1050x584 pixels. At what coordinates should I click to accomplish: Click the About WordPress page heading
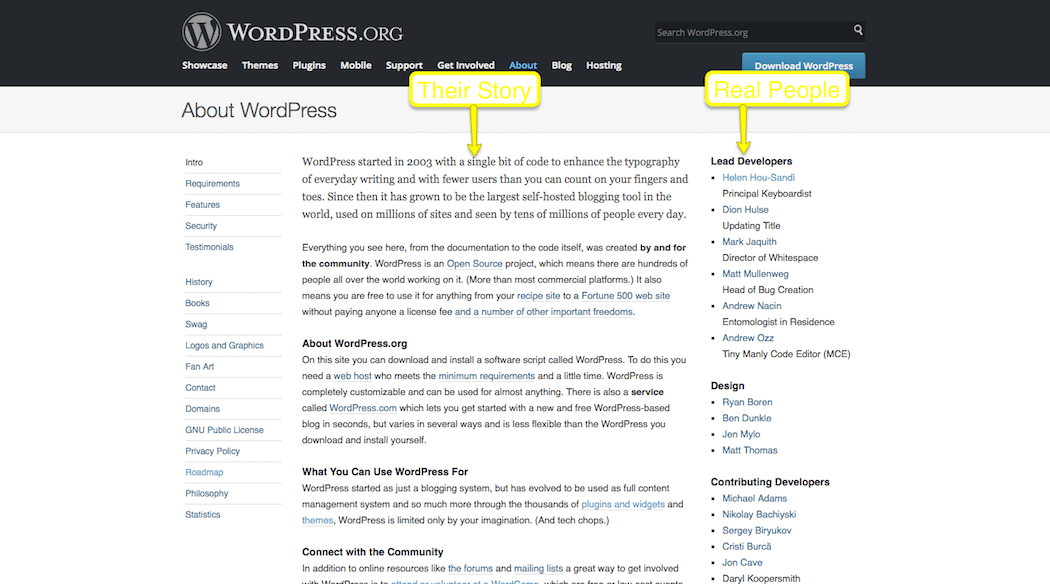(x=259, y=111)
